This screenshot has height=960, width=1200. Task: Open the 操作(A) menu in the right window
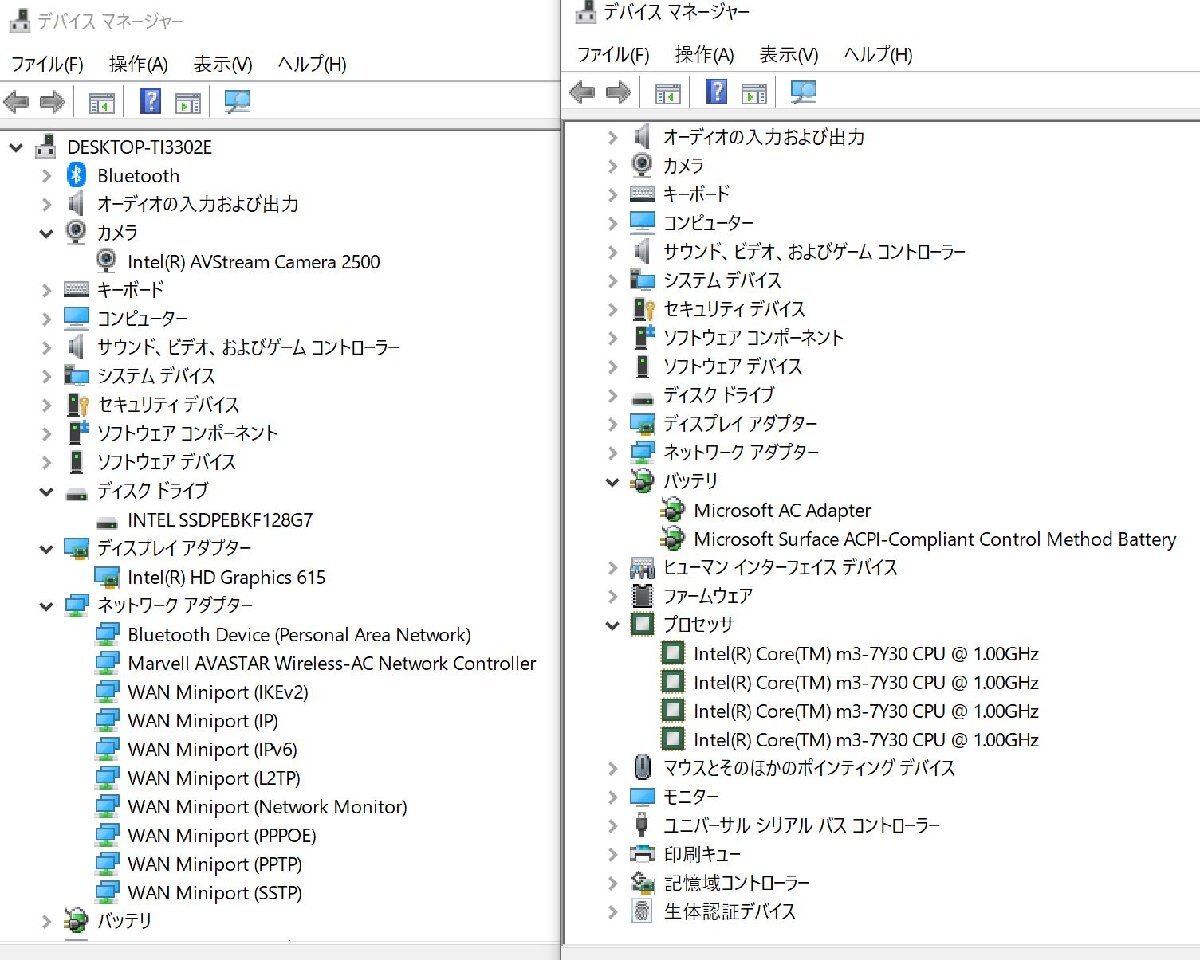[x=704, y=55]
